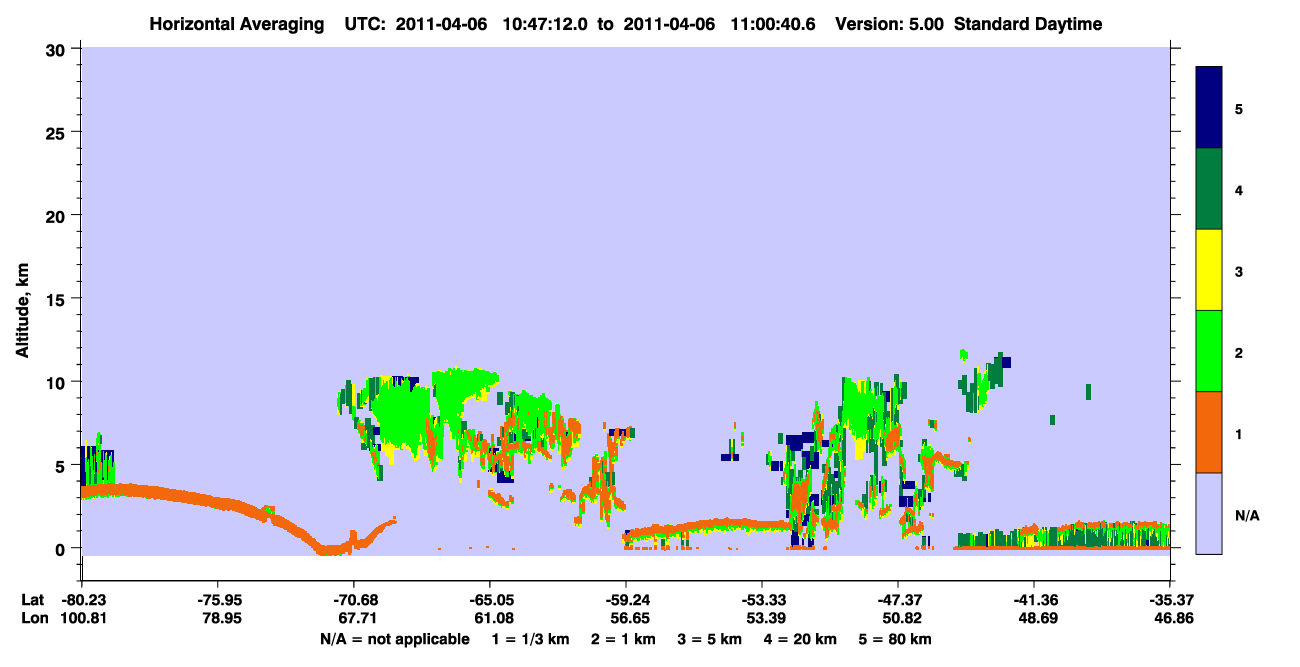Click latitude value -35.37

(x=1169, y=600)
